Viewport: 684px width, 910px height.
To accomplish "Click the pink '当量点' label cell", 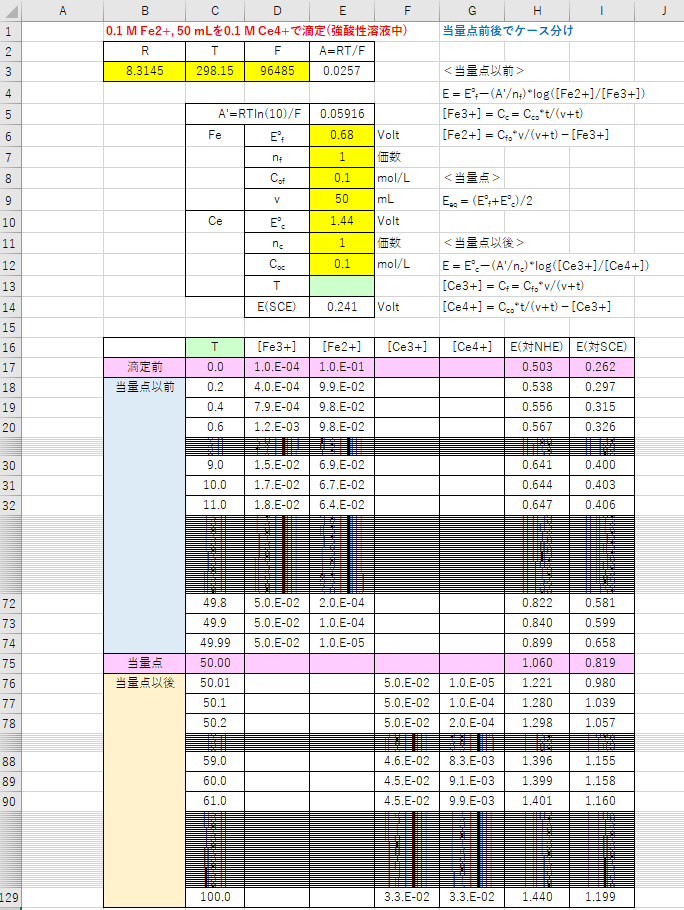I will [144, 663].
